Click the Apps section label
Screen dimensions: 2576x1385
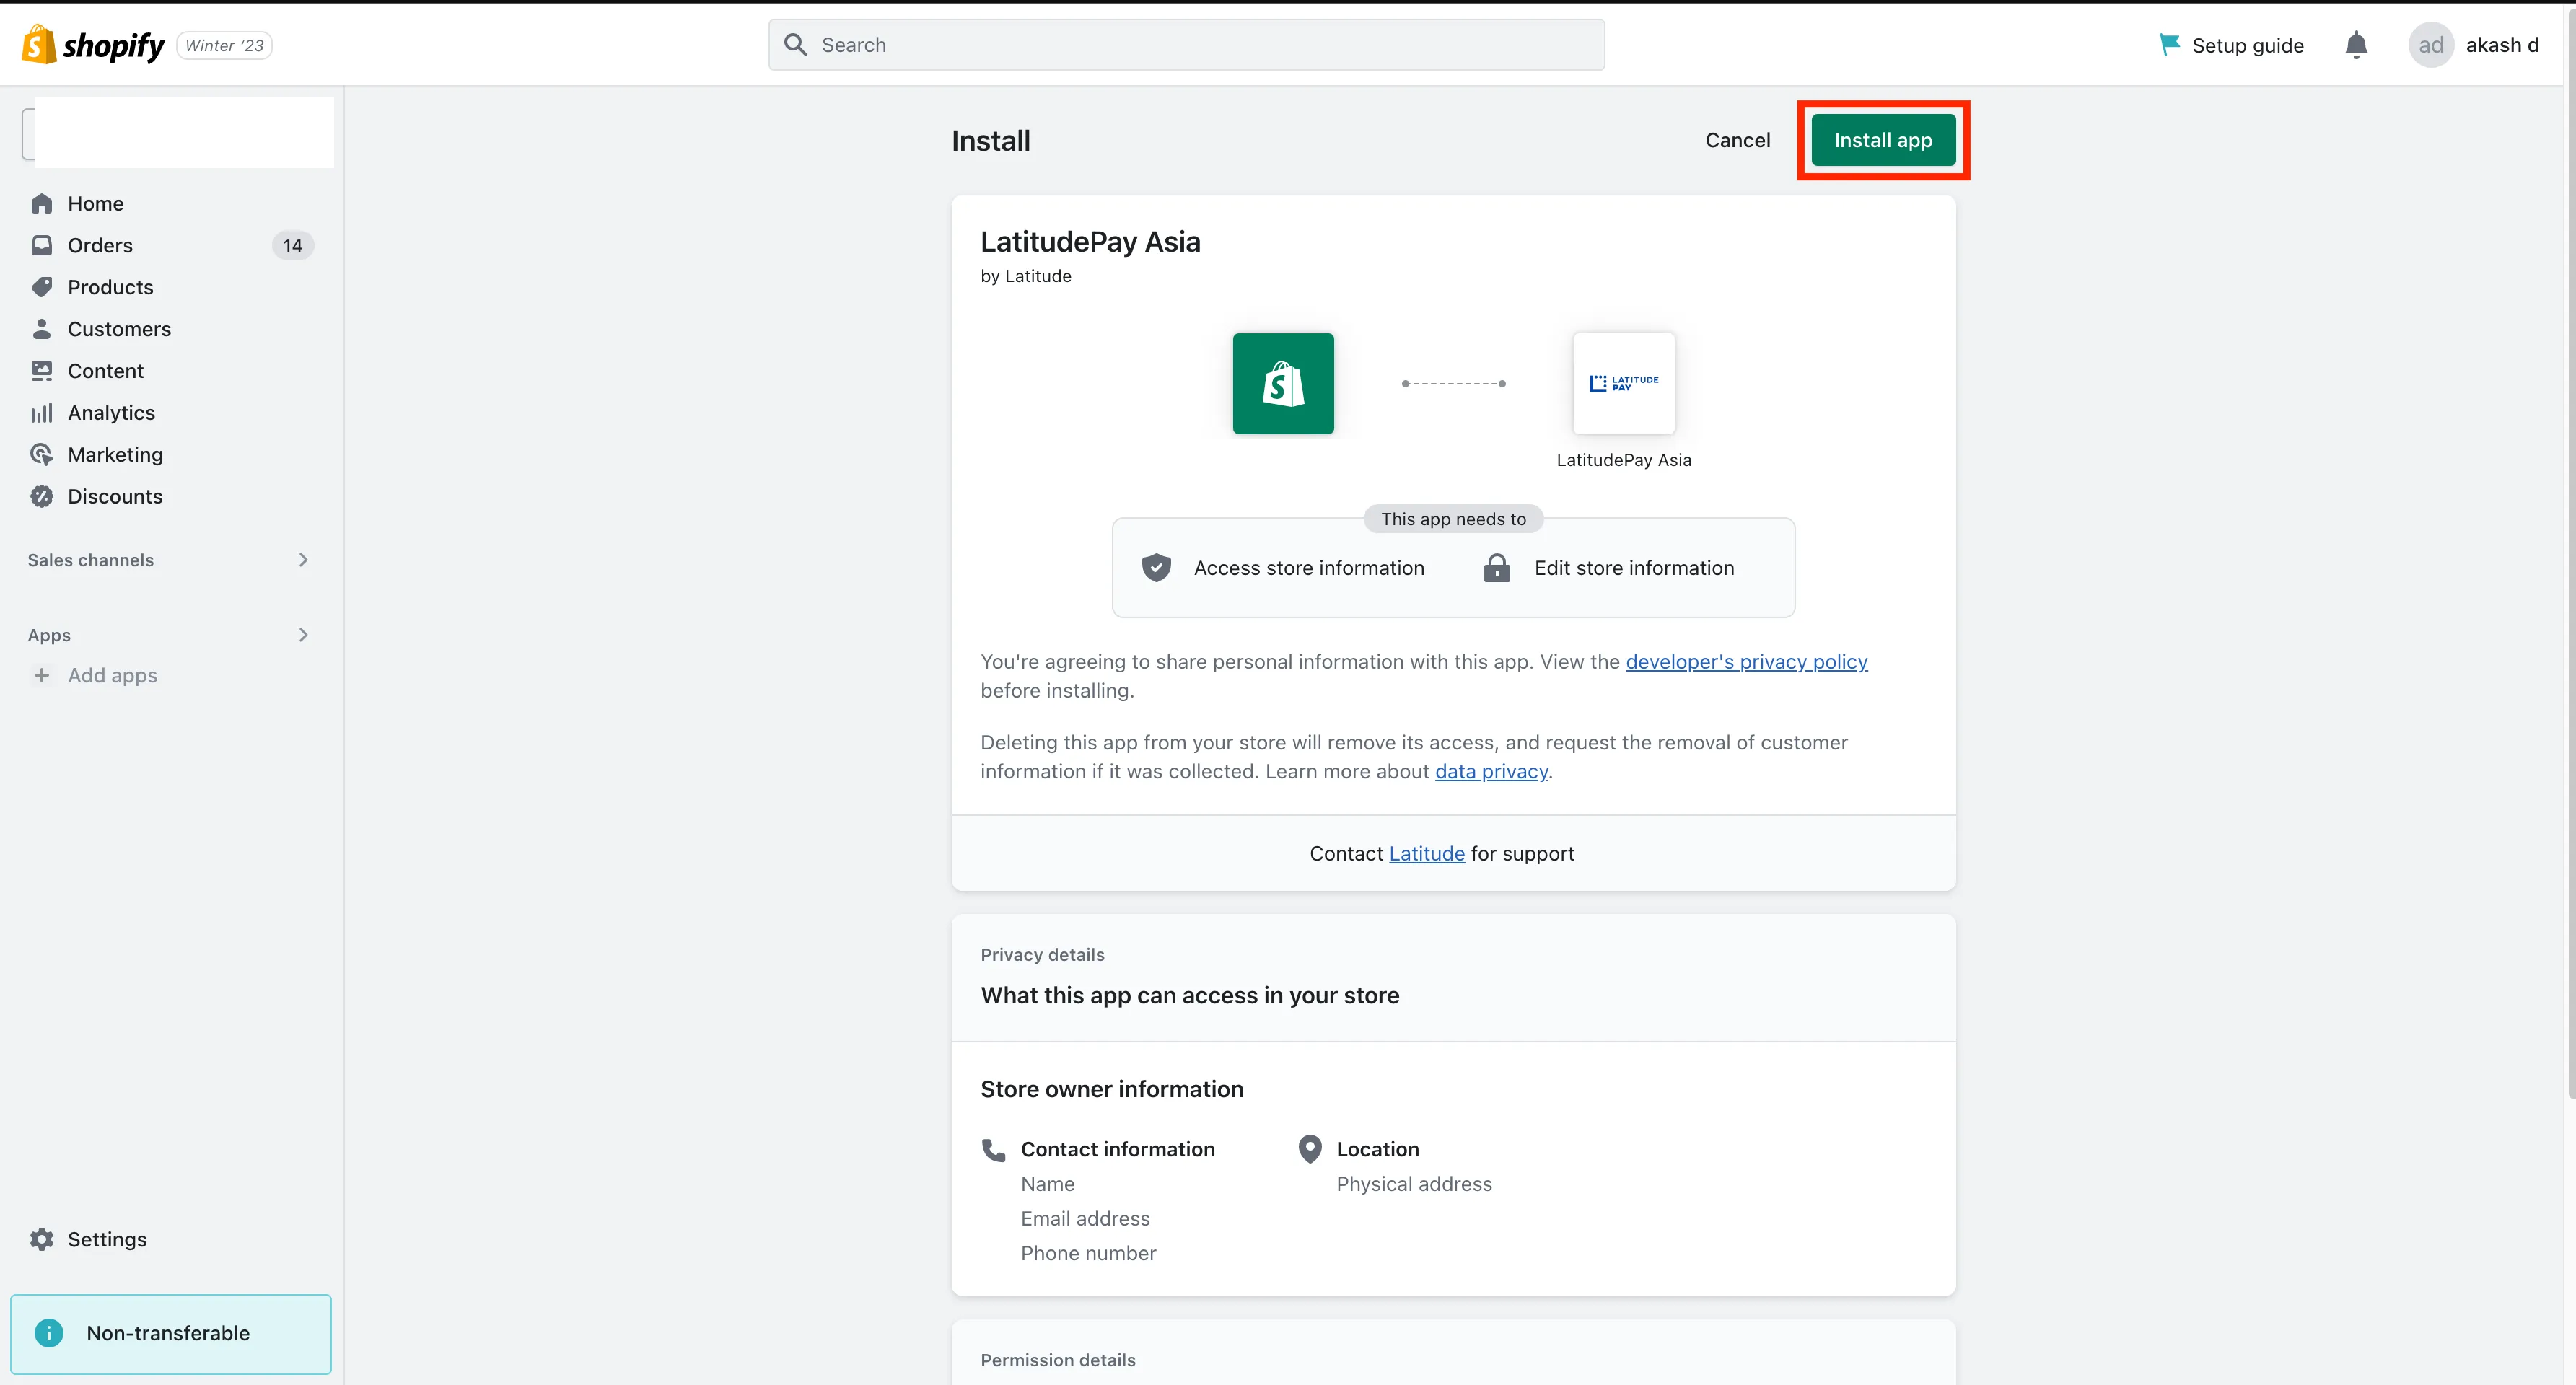[49, 635]
